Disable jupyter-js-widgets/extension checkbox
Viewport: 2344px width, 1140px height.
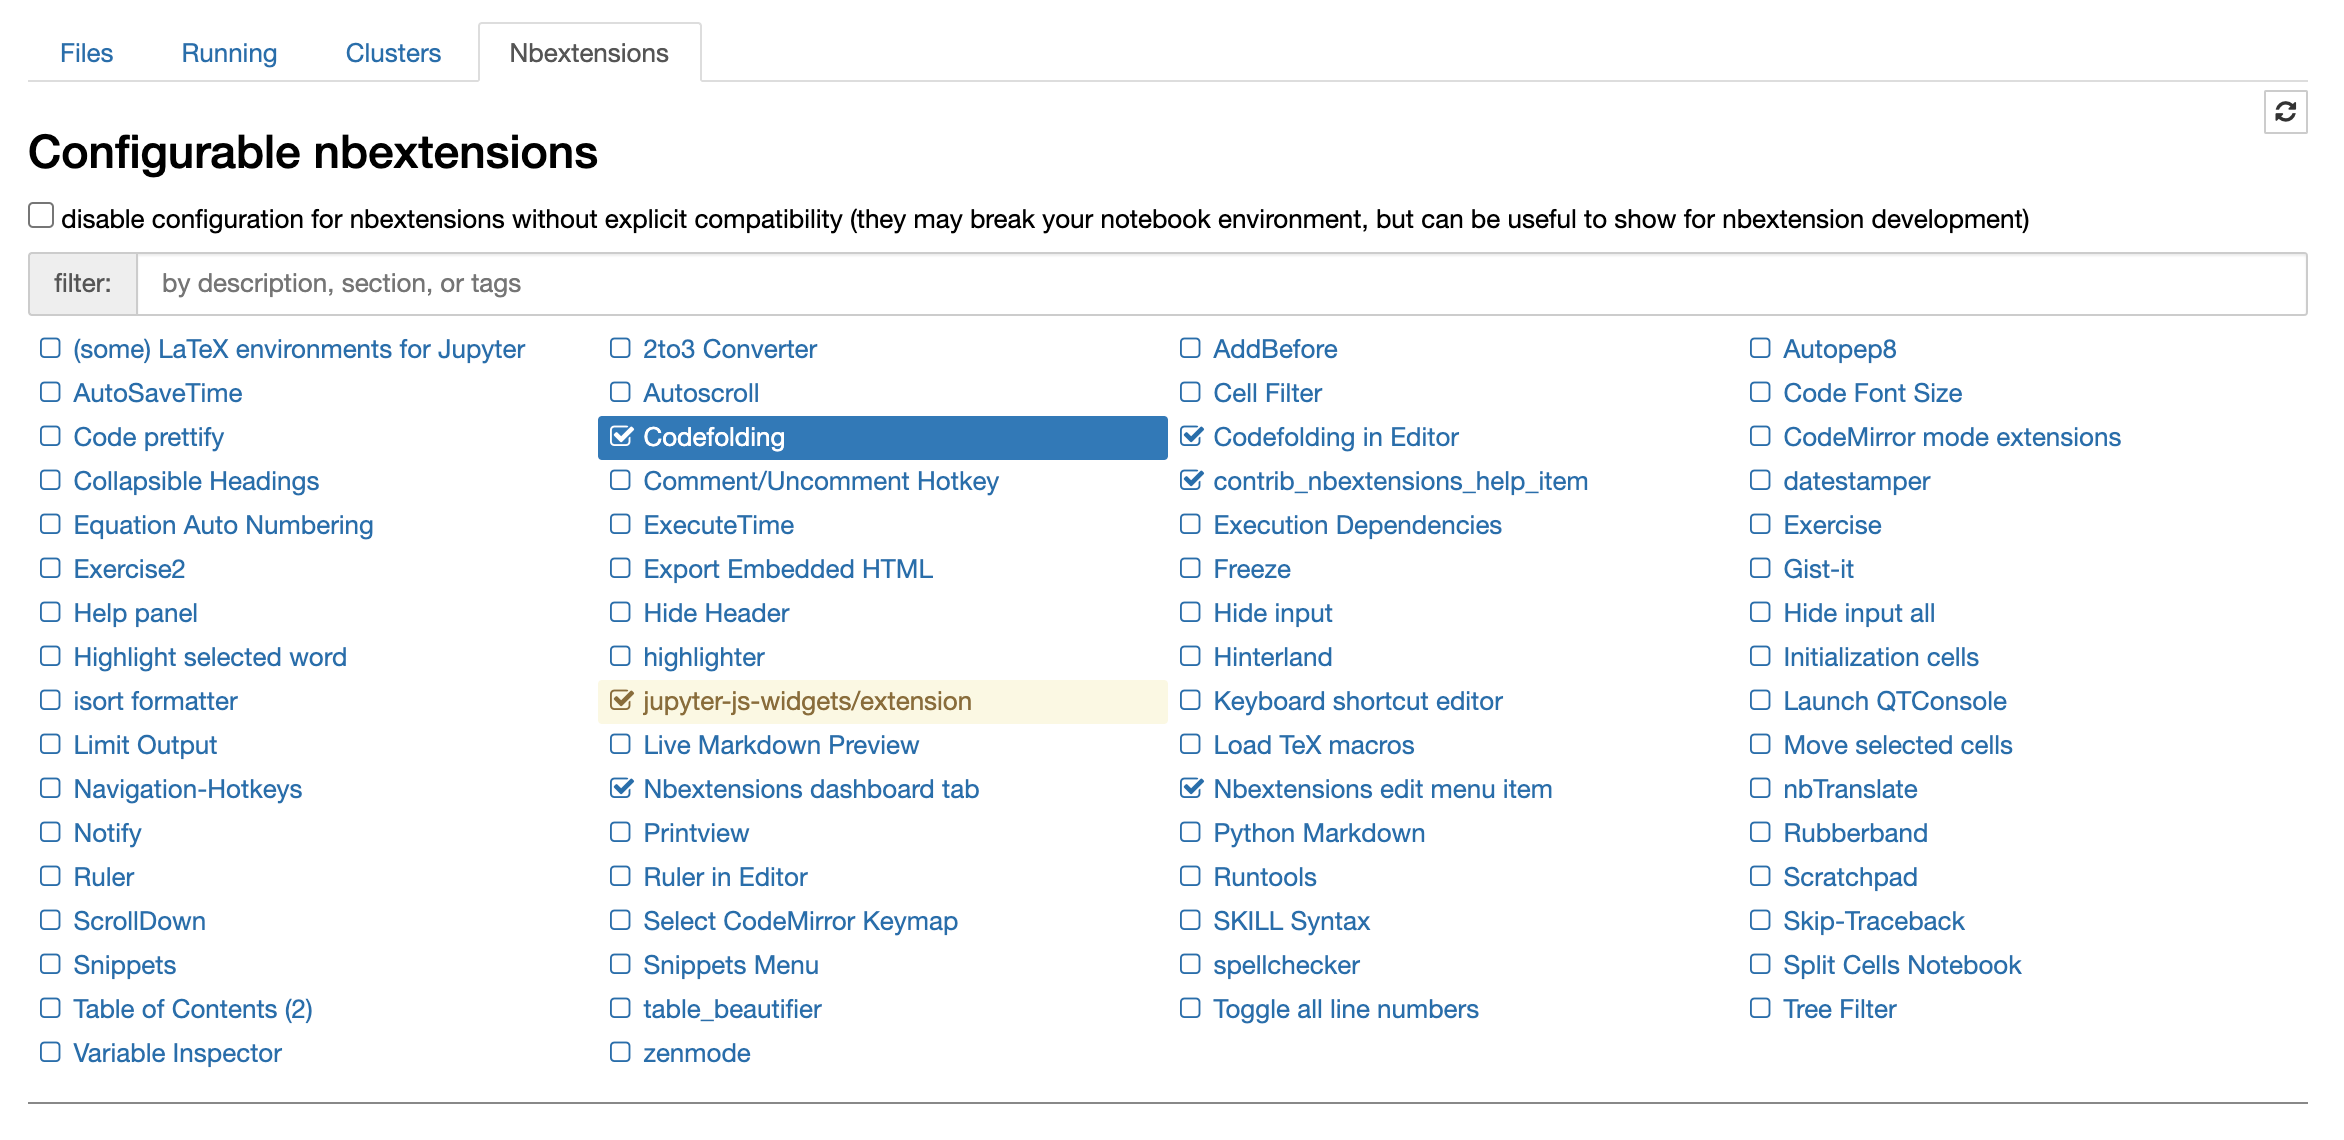pyautogui.click(x=621, y=700)
